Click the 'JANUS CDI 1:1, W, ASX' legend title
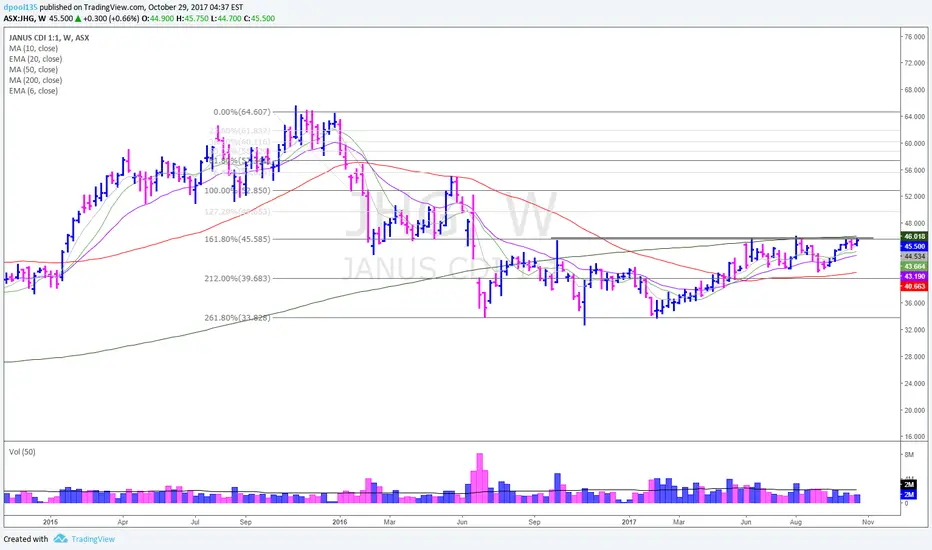932x550 pixels. (49, 37)
